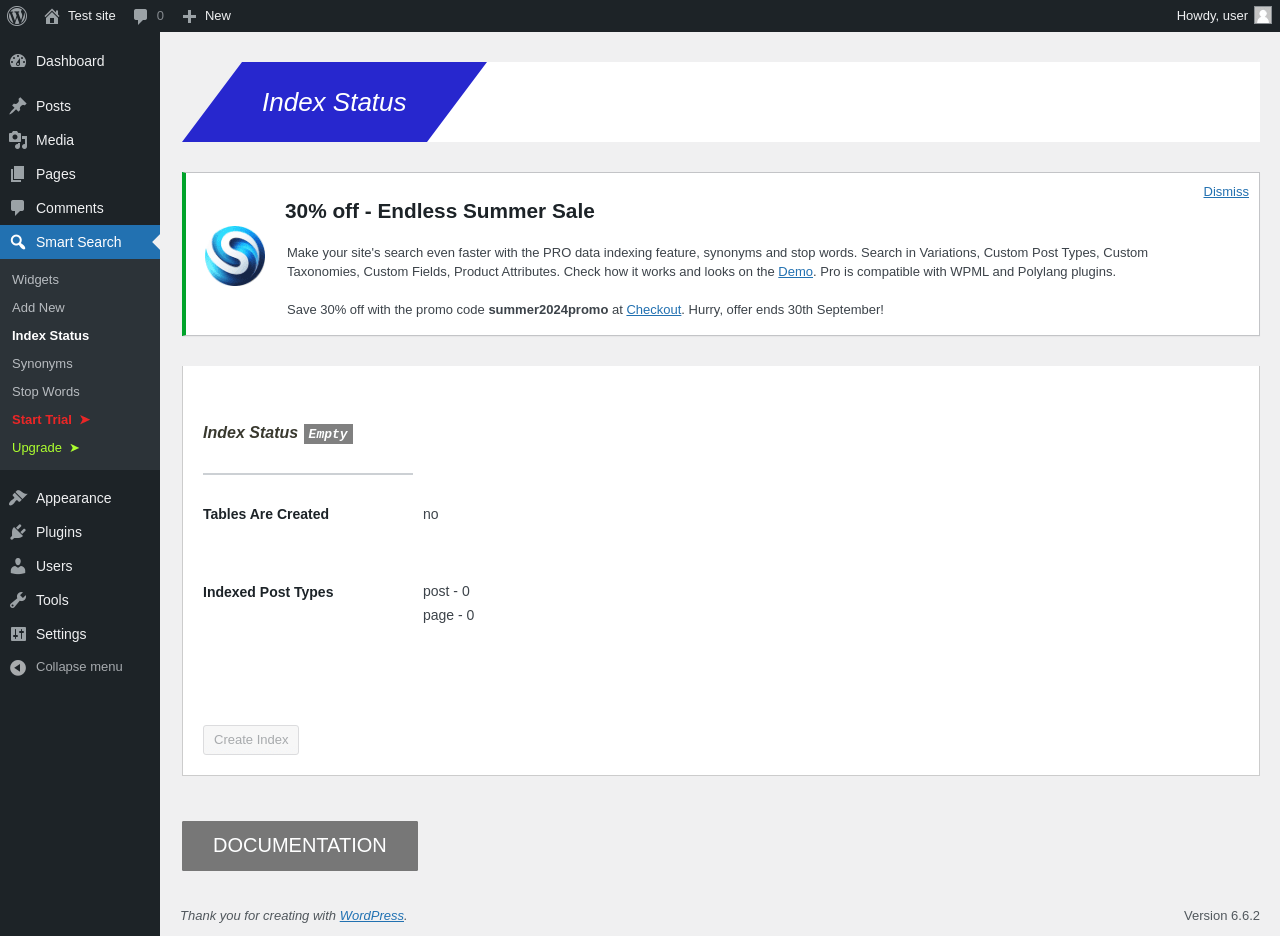The height and width of the screenshot is (936, 1280).
Task: Click the Posts pushpin icon
Action: (x=18, y=106)
